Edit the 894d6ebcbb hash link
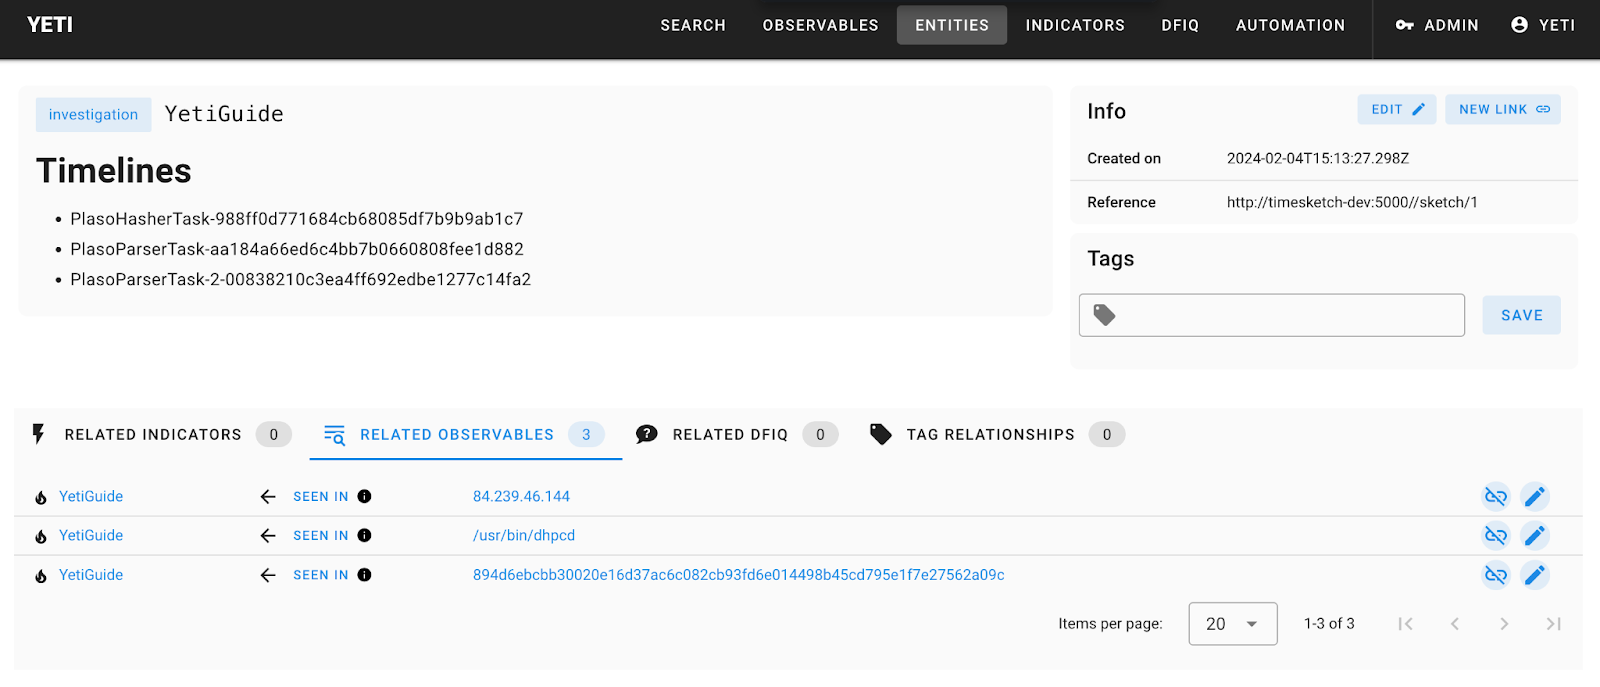The width and height of the screenshot is (1600, 687). (x=1535, y=575)
